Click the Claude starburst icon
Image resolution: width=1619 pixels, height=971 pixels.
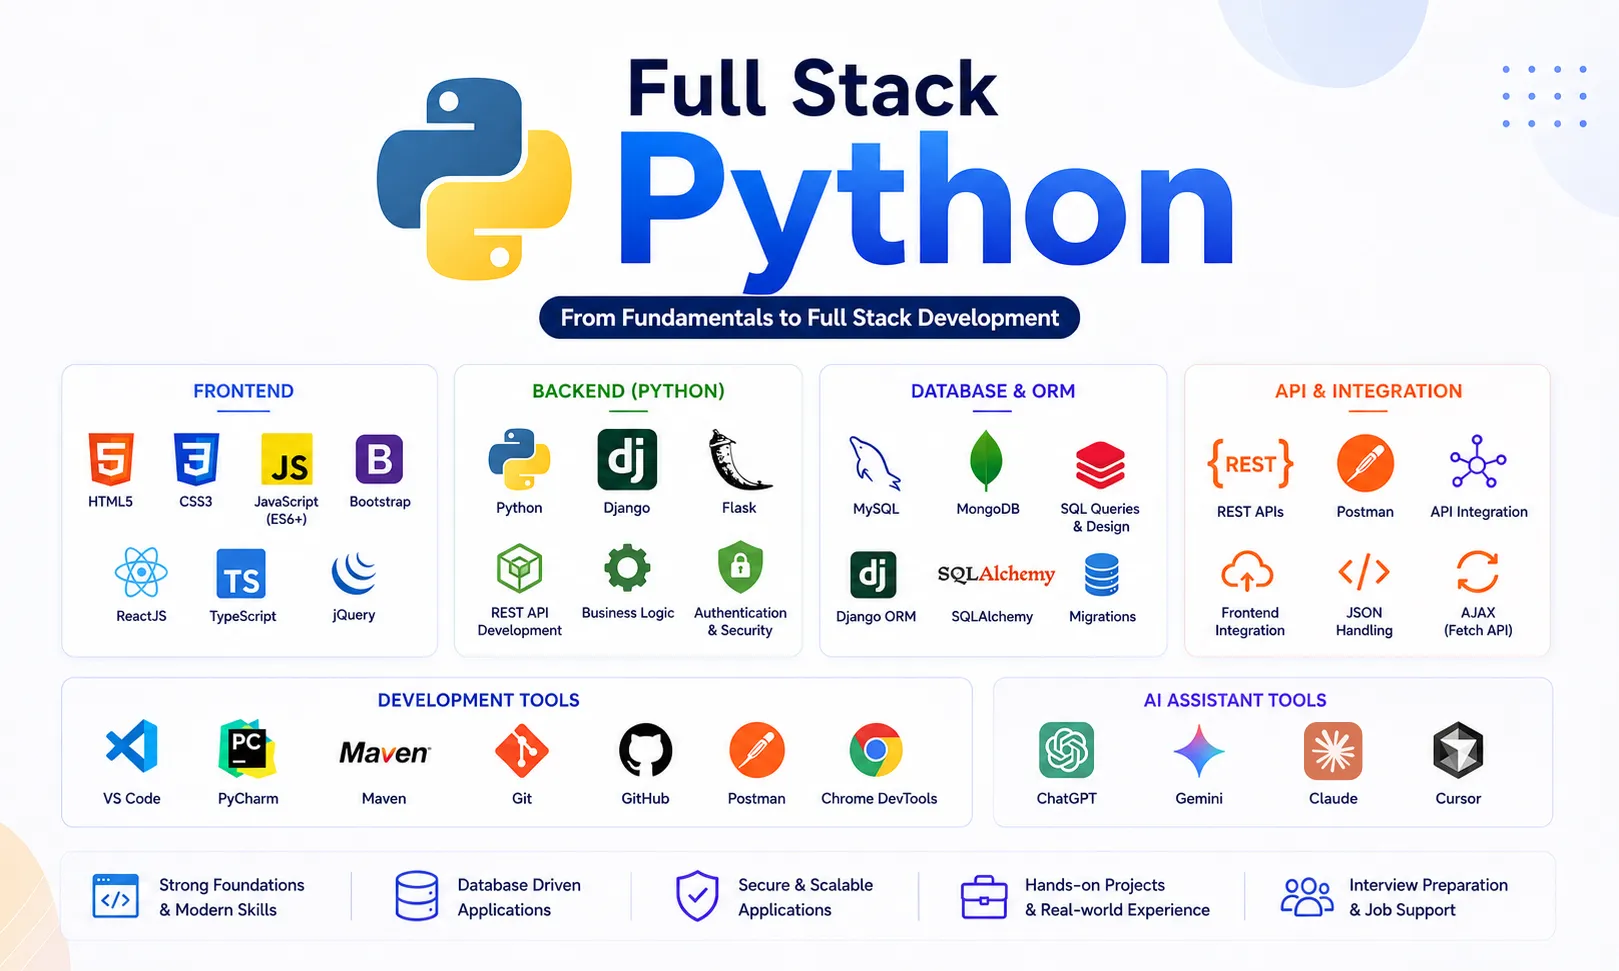click(x=1333, y=750)
